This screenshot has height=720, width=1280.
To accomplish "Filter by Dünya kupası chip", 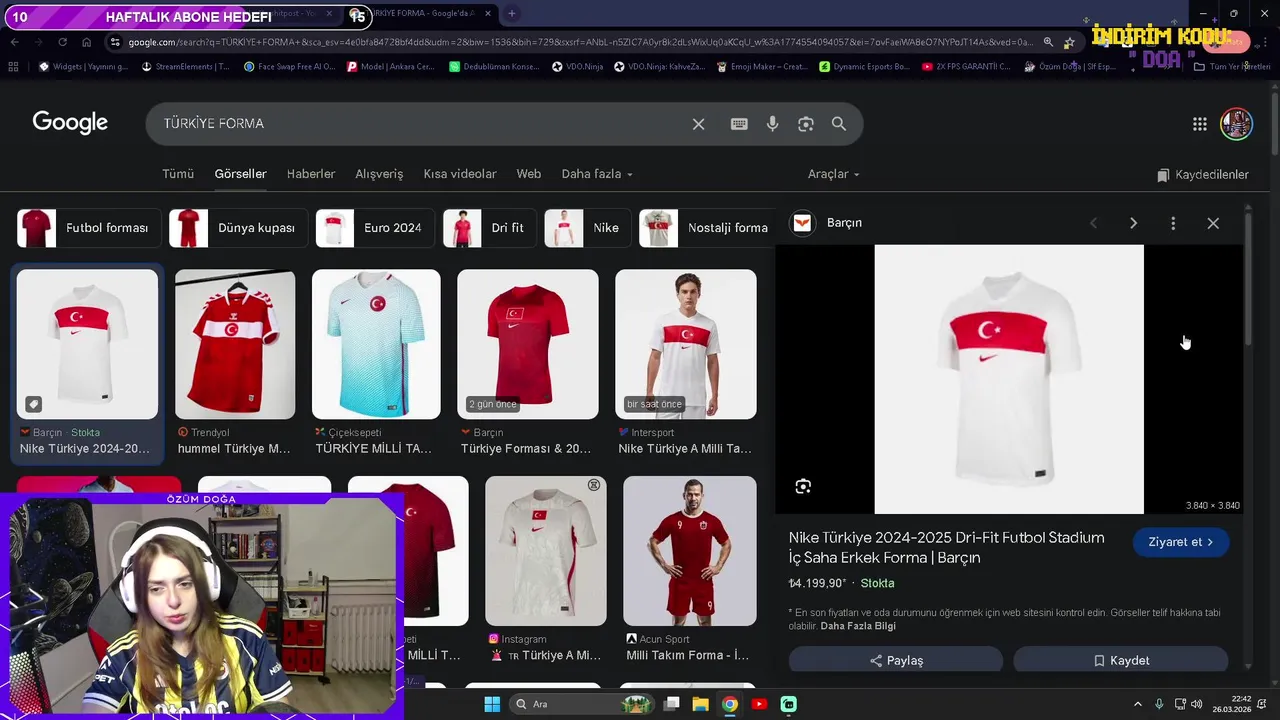I will tap(237, 228).
